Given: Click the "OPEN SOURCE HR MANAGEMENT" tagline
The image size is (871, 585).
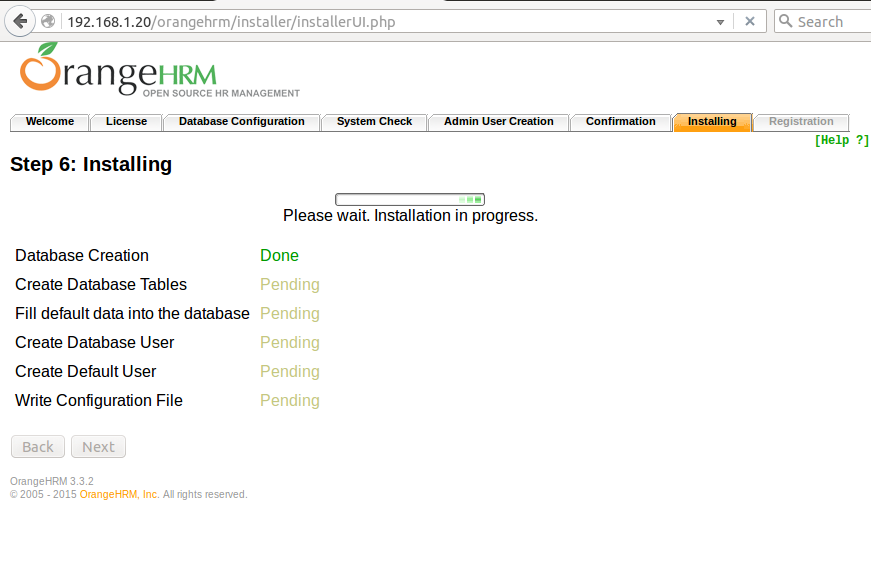Looking at the screenshot, I should [221, 93].
